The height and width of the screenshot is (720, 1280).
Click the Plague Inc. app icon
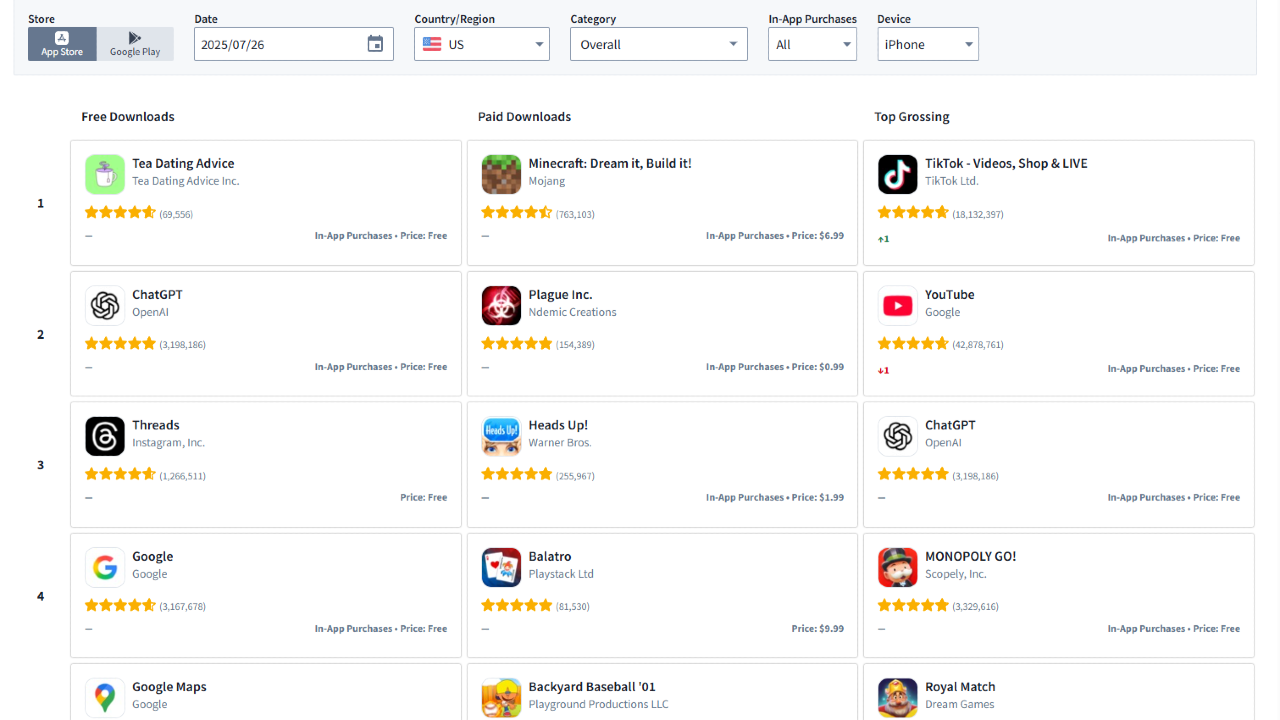[x=500, y=305]
